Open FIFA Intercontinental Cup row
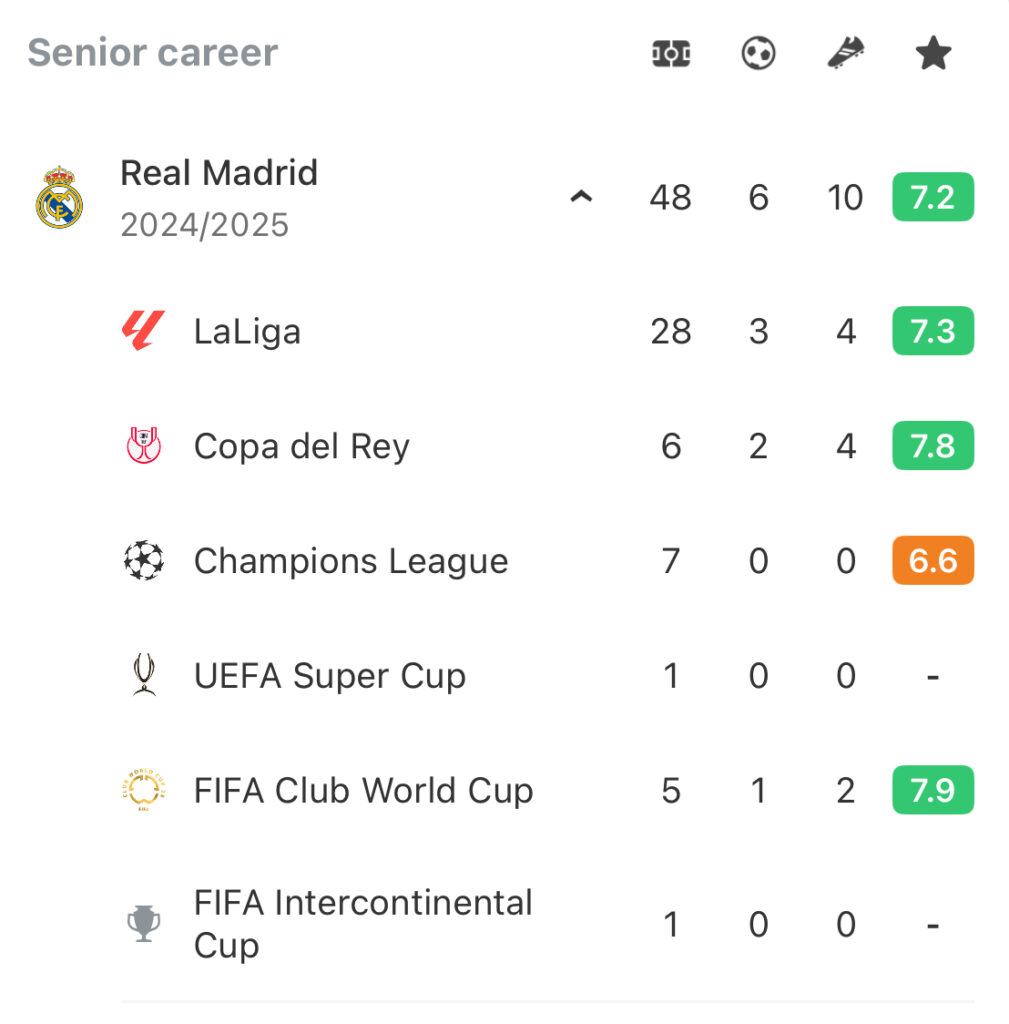This screenshot has width=1009, height=1024. click(547, 923)
